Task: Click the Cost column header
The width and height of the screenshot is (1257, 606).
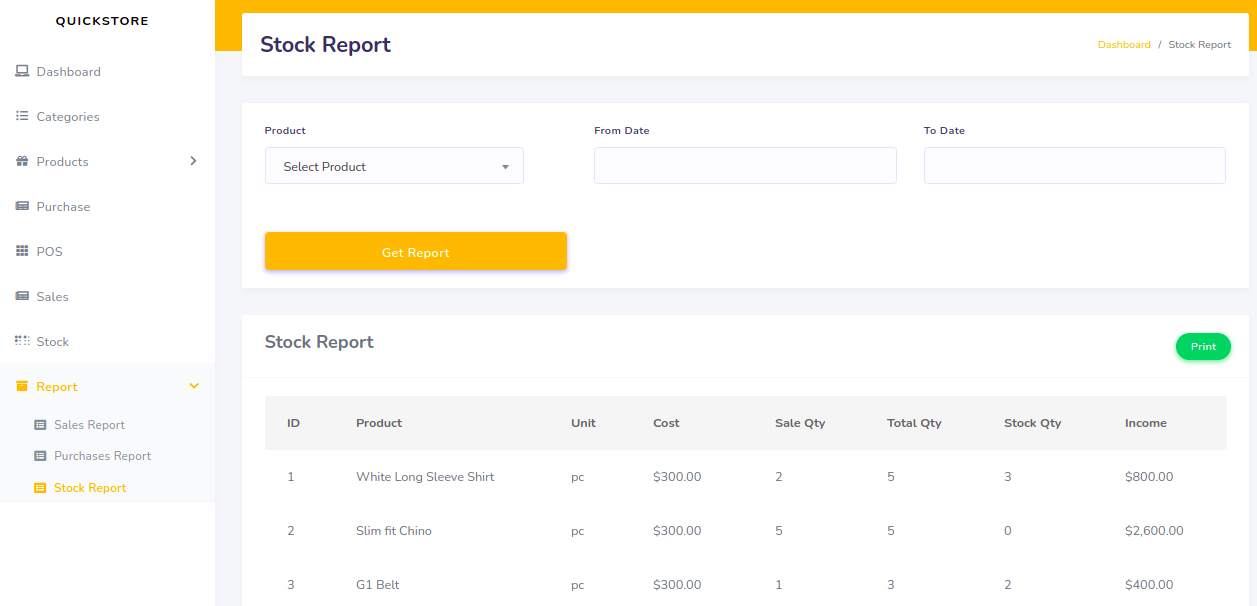Action: click(x=666, y=423)
